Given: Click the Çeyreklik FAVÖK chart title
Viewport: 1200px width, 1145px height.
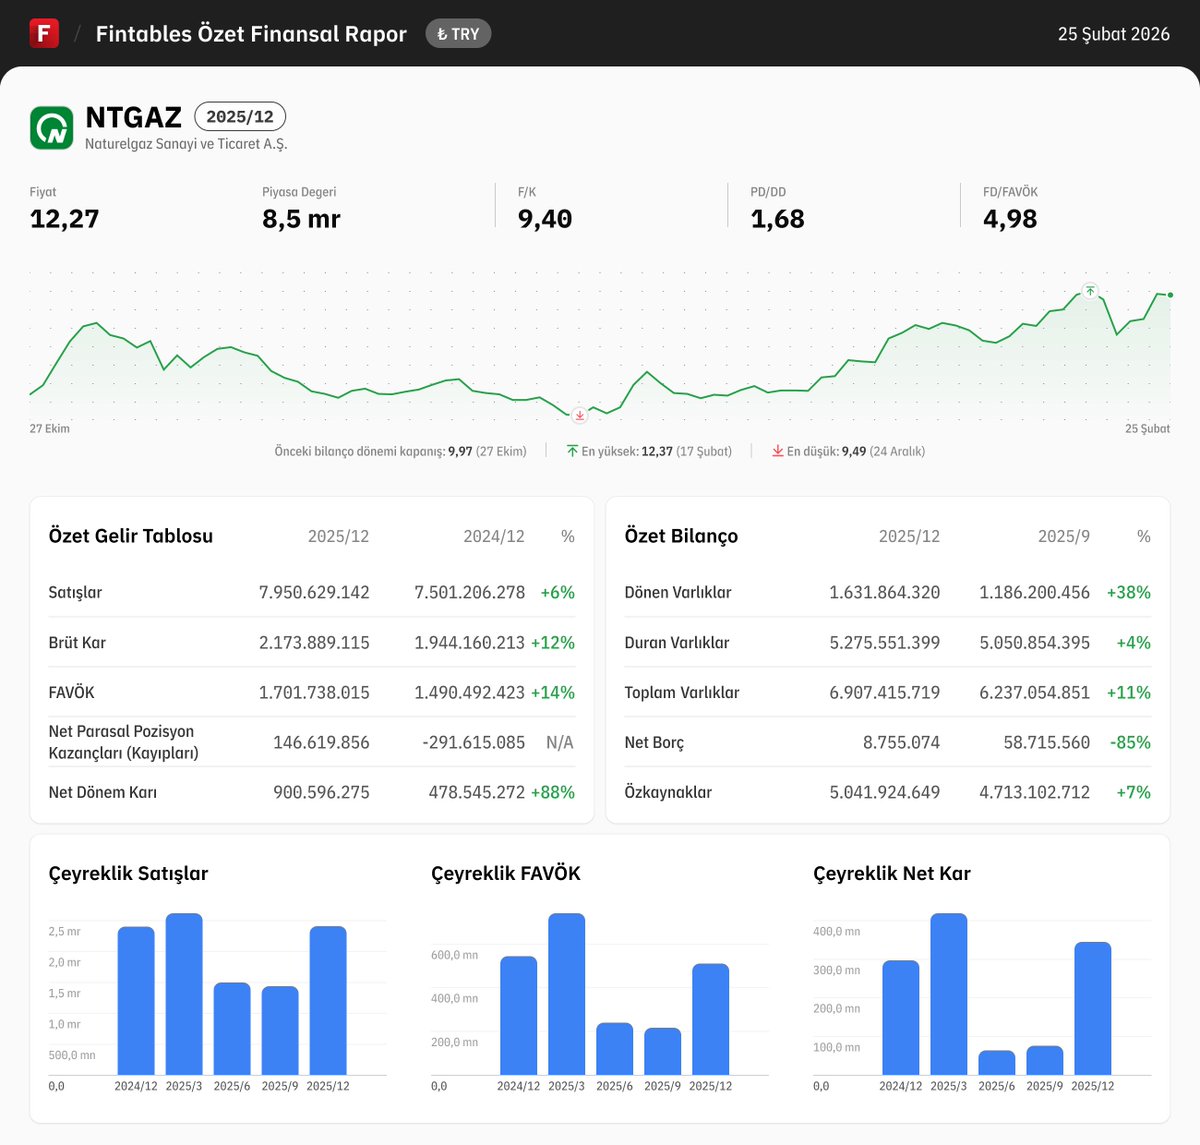Looking at the screenshot, I should pos(506,873).
